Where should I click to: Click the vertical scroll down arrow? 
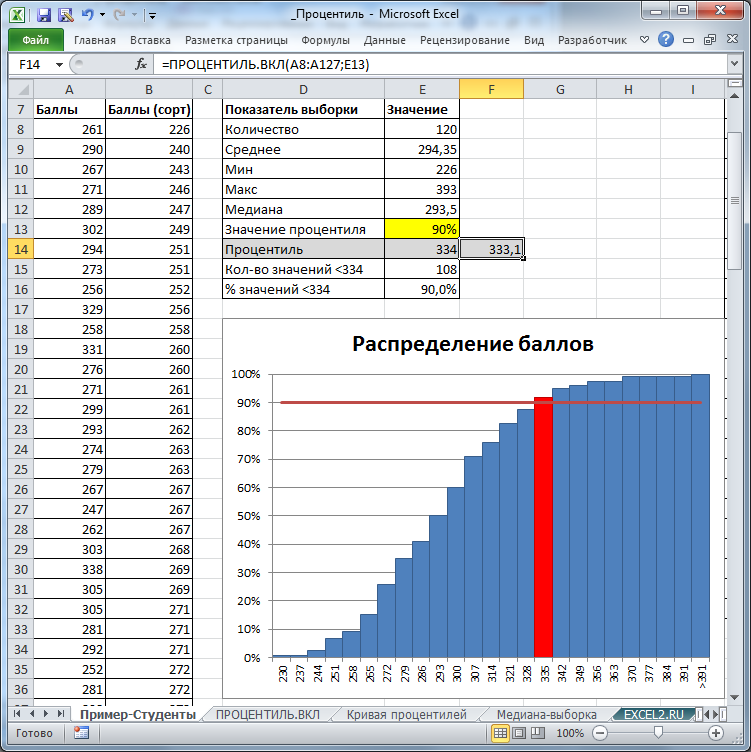coord(734,697)
